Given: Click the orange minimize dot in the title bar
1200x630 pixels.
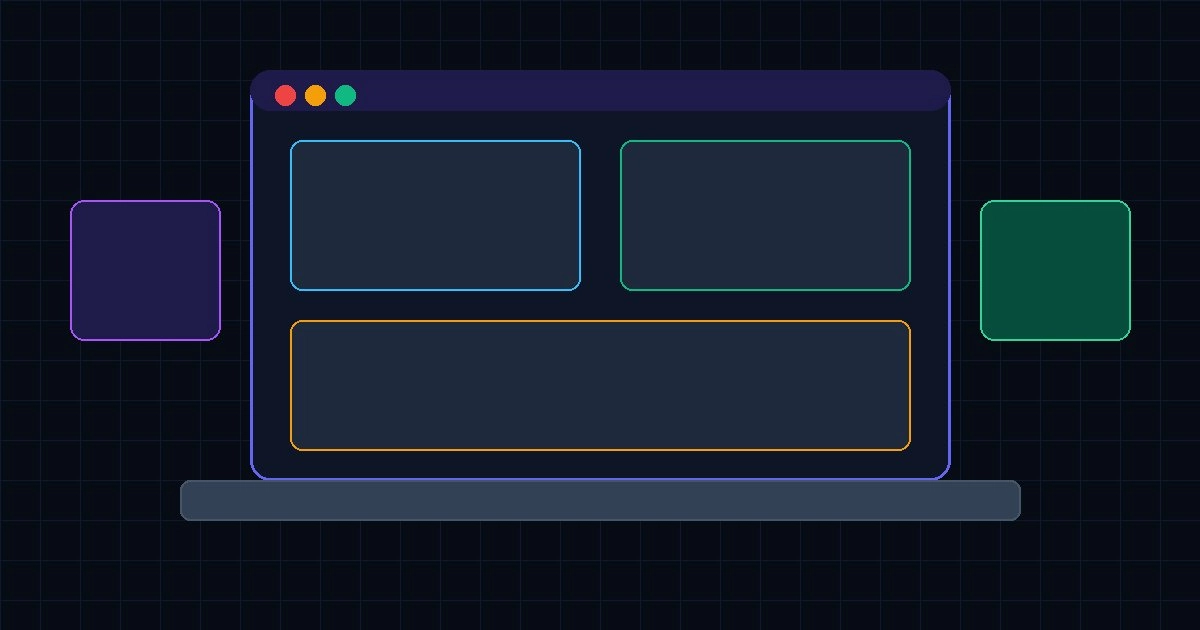Looking at the screenshot, I should point(315,95).
